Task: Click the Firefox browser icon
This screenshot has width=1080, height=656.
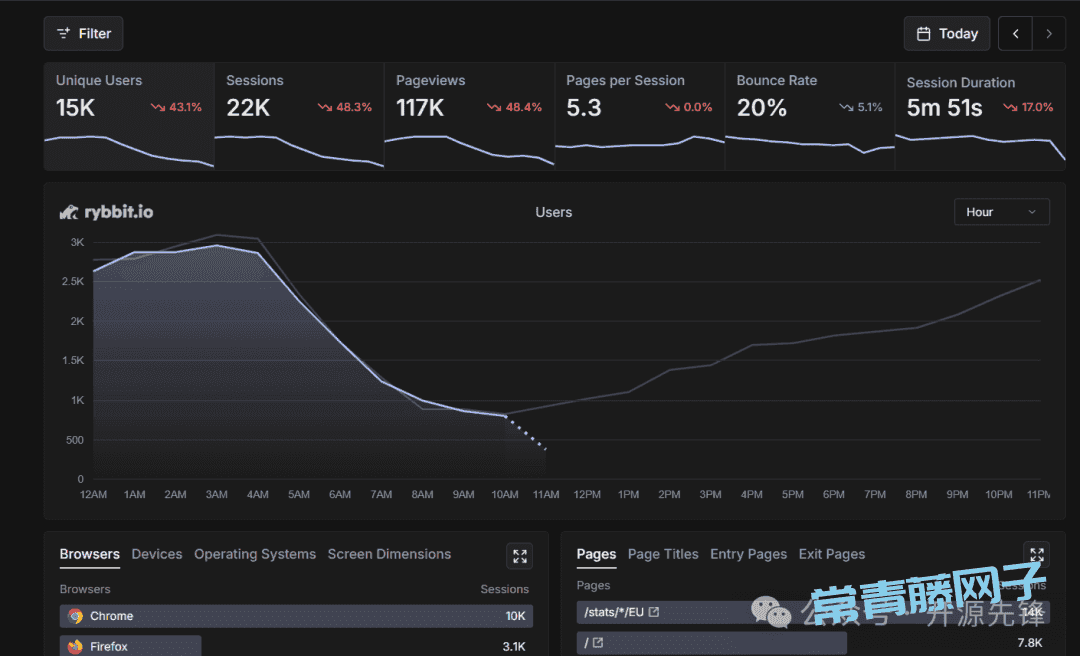Action: click(x=75, y=647)
